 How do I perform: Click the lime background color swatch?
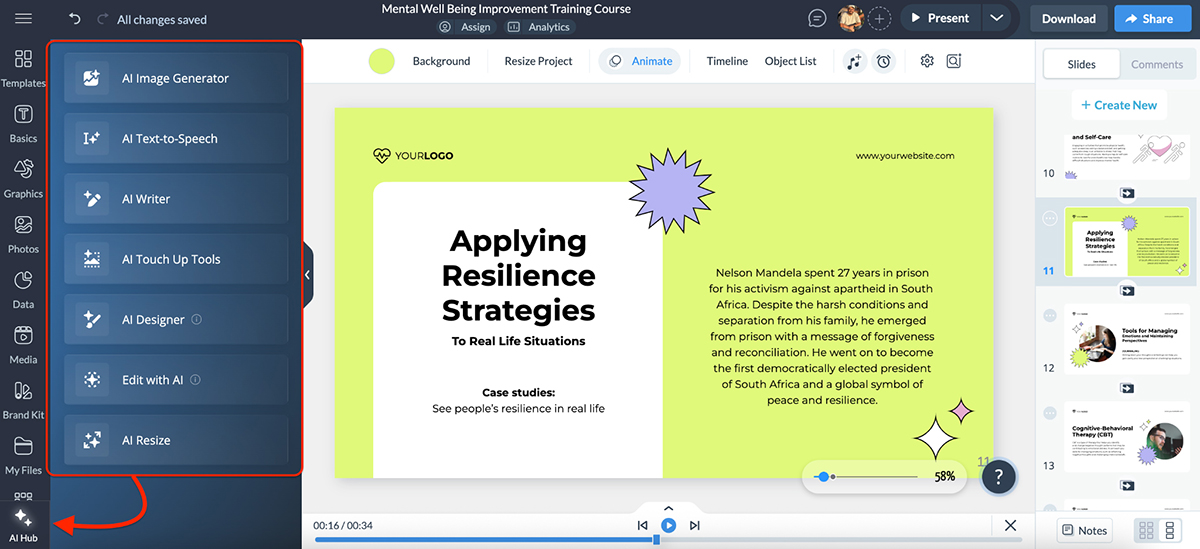point(381,61)
